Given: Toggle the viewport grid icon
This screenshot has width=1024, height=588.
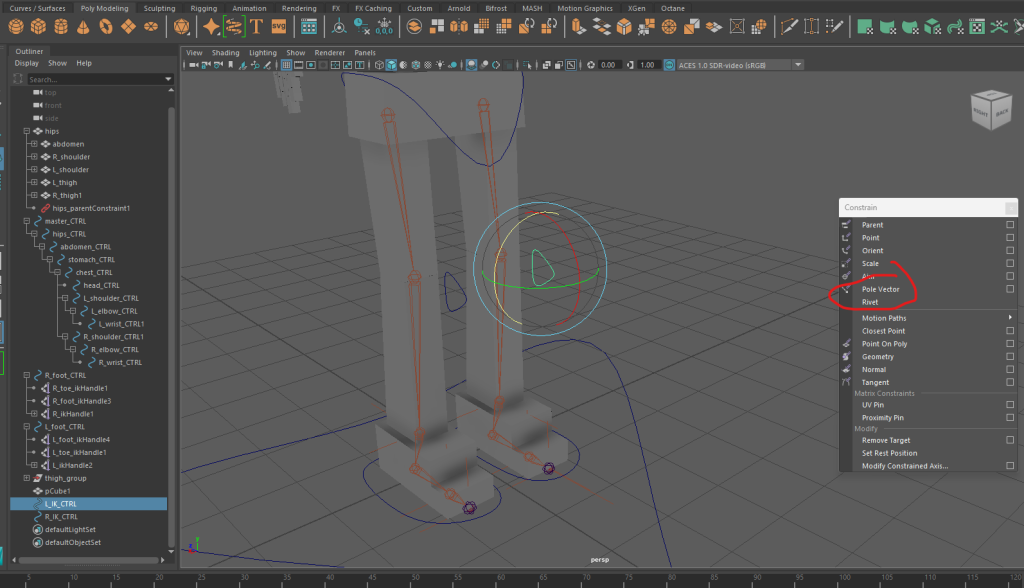Looking at the screenshot, I should coord(286,65).
